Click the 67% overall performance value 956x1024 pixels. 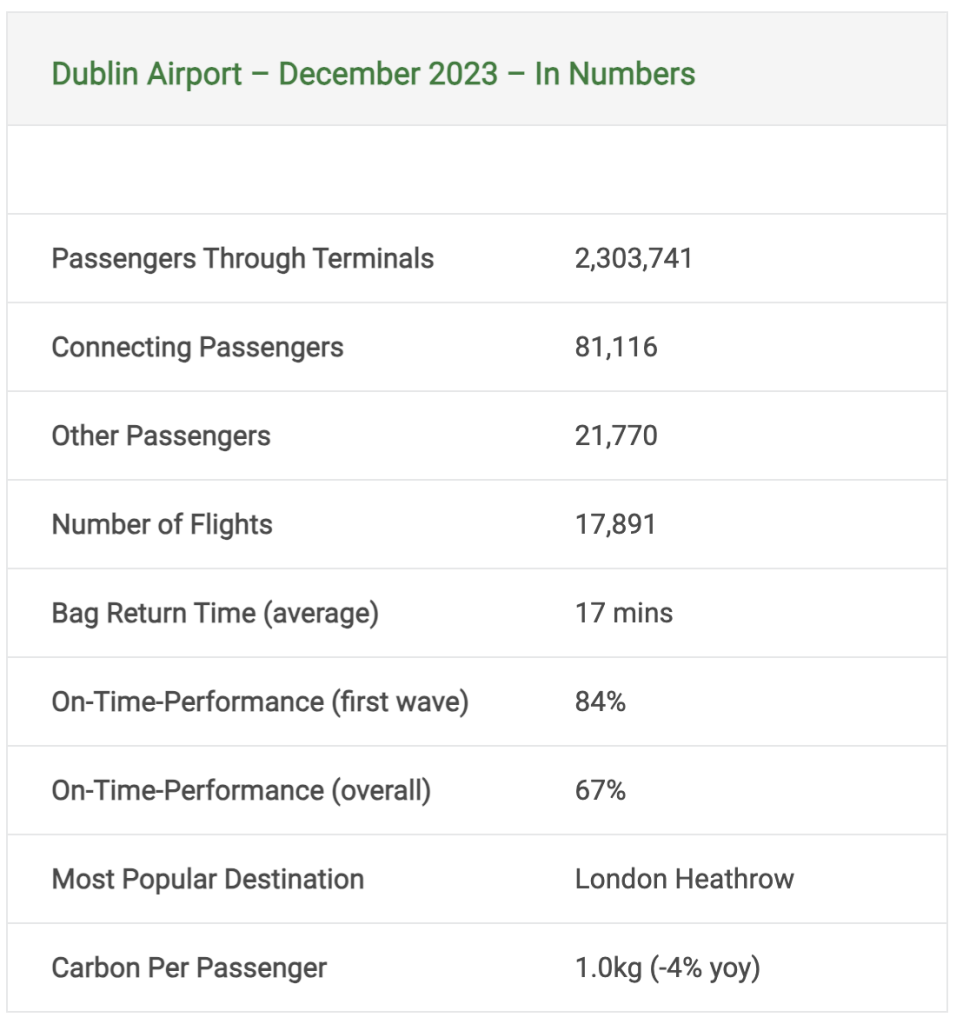[600, 791]
